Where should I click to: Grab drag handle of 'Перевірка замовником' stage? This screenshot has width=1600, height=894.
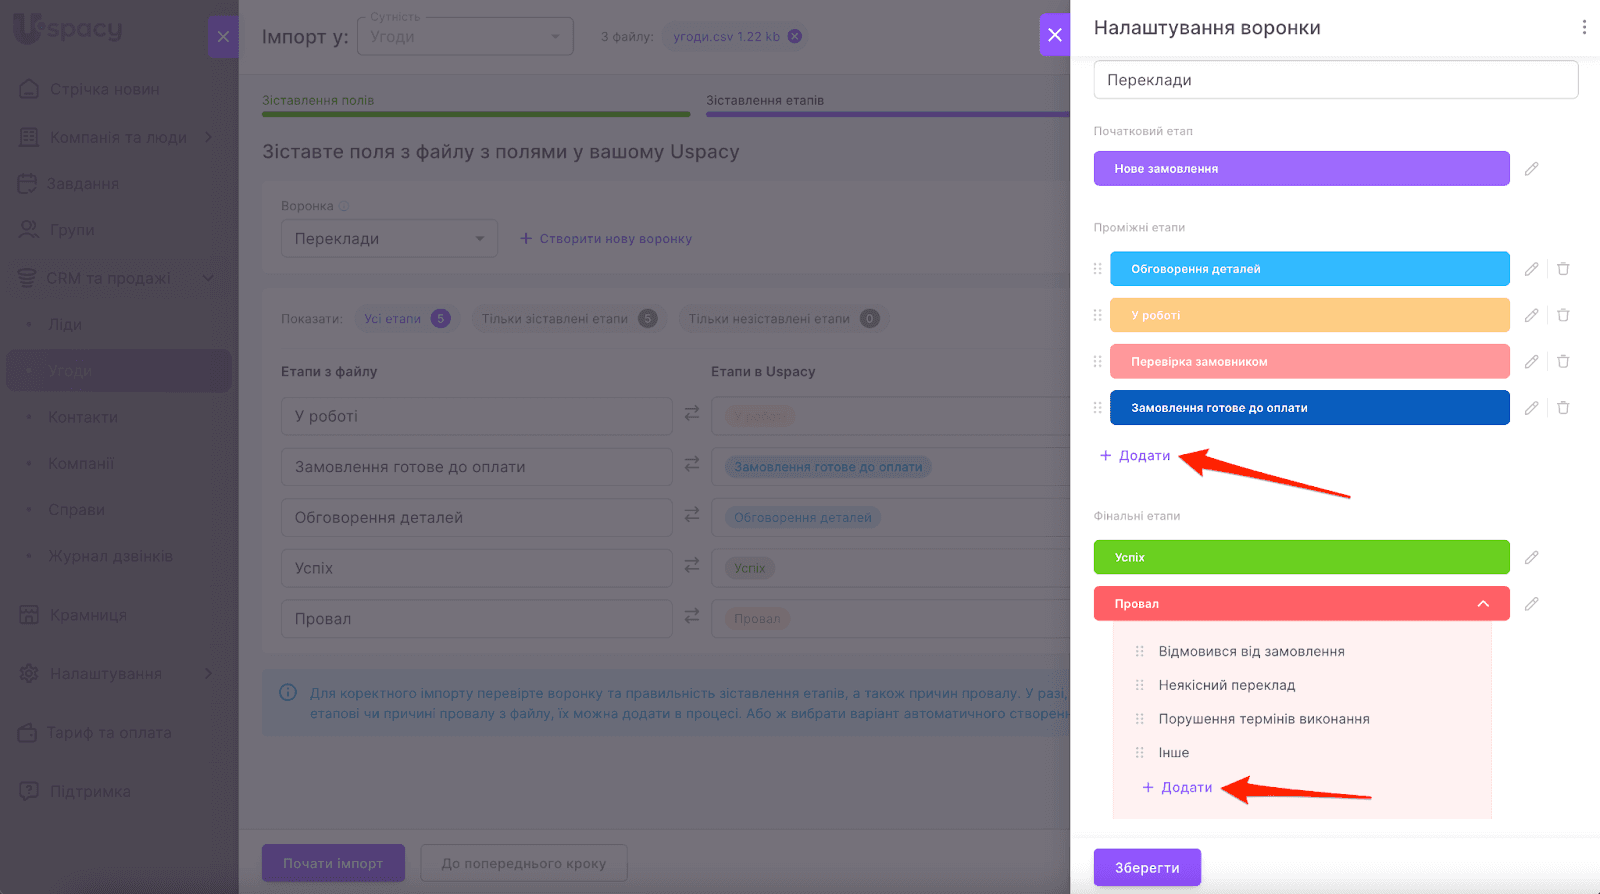(x=1097, y=361)
